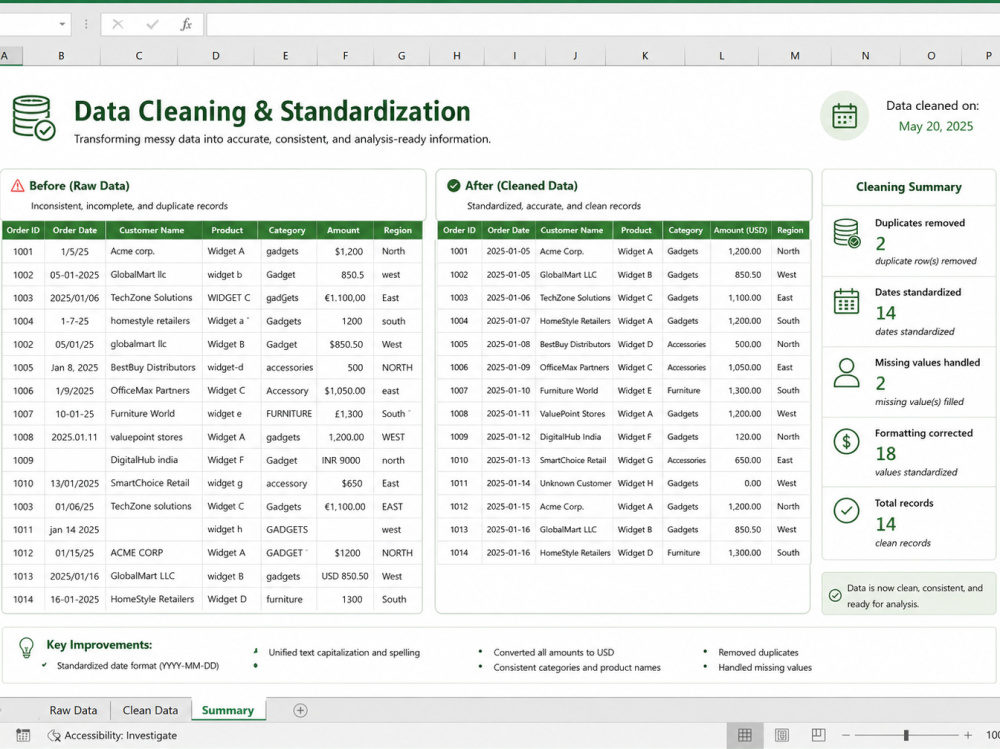Click the Cleaning Summary heading
Viewport: 1000px width, 749px height.
point(908,187)
